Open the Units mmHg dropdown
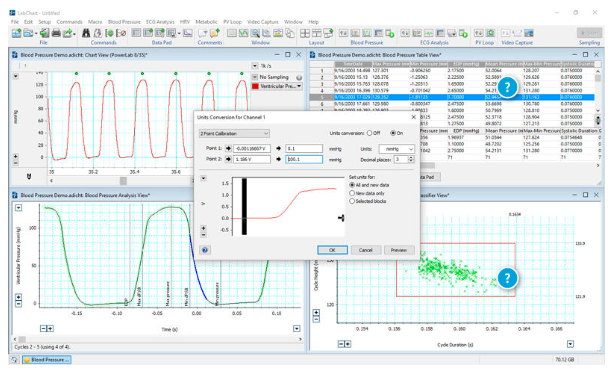The width and height of the screenshot is (612, 372). point(397,149)
